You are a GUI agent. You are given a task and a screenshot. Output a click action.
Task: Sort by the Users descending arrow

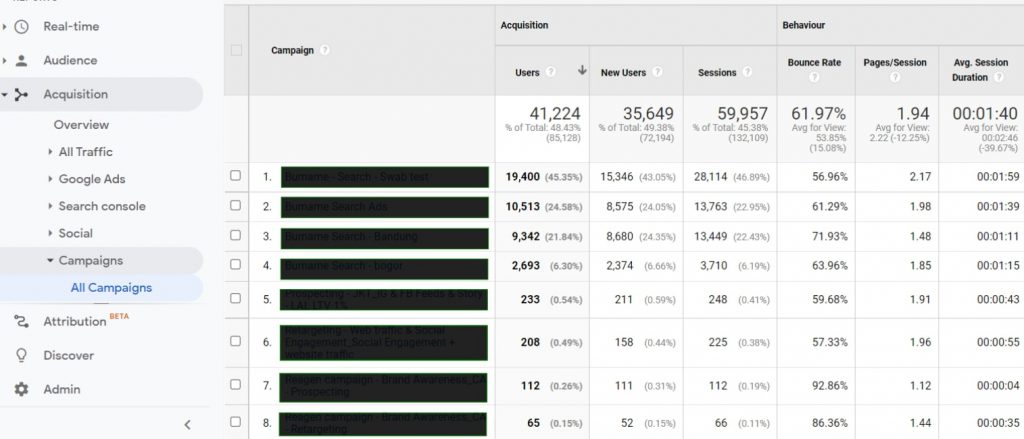click(582, 71)
